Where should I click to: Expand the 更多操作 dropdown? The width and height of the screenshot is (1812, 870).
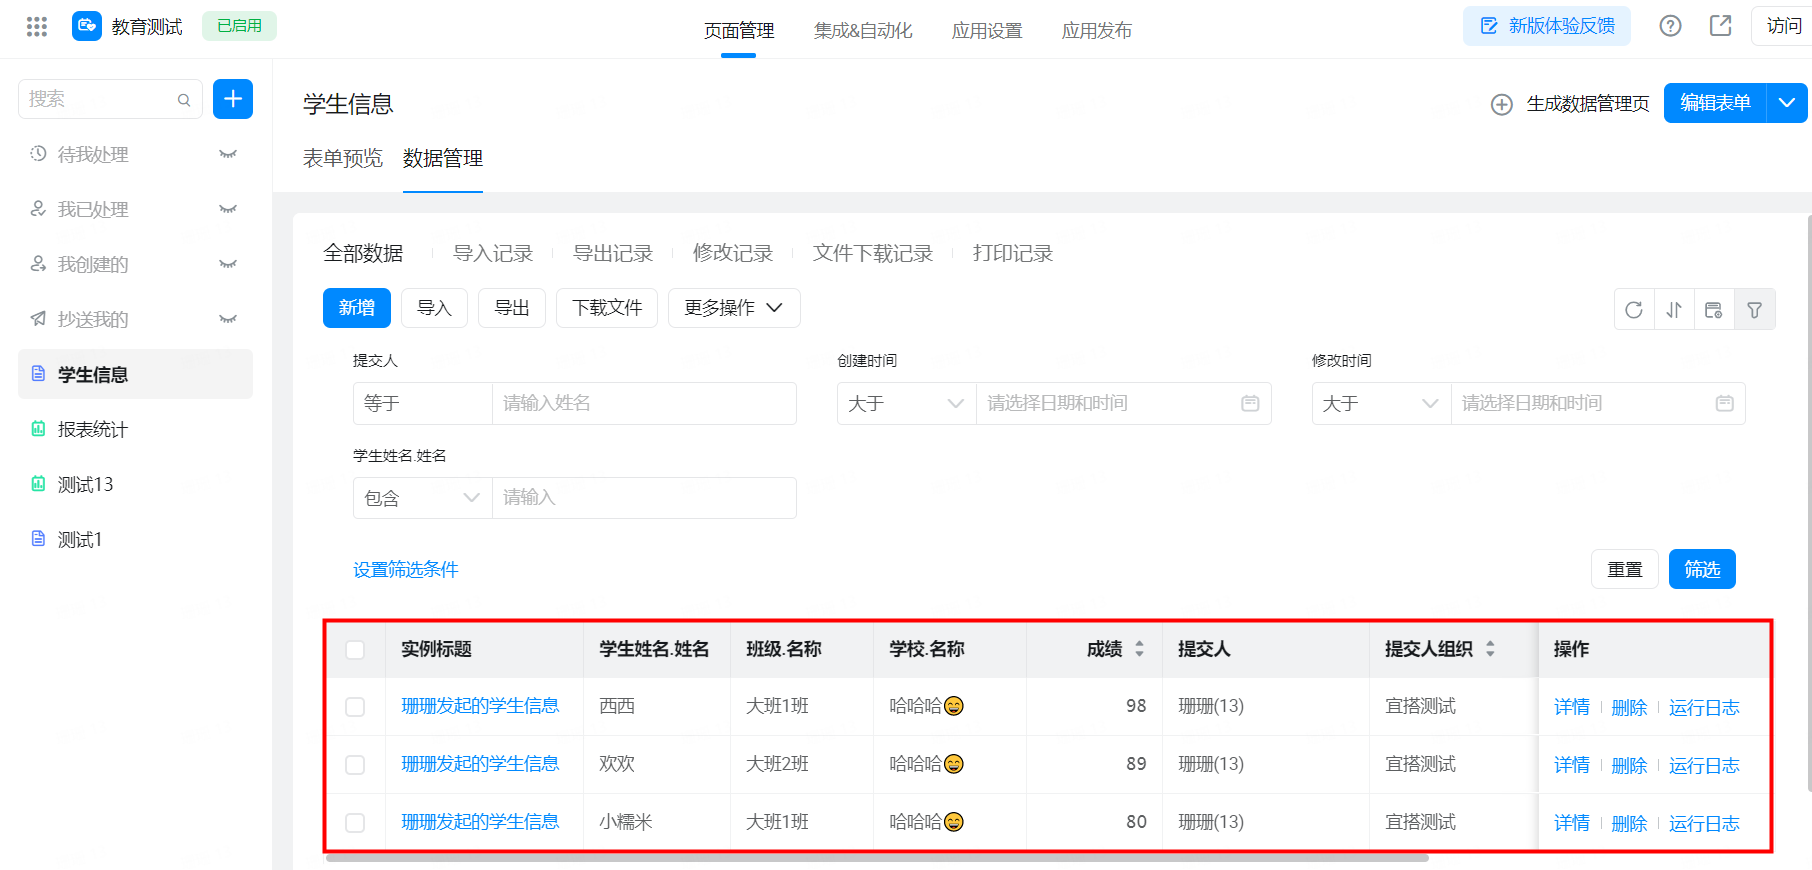pyautogui.click(x=734, y=308)
